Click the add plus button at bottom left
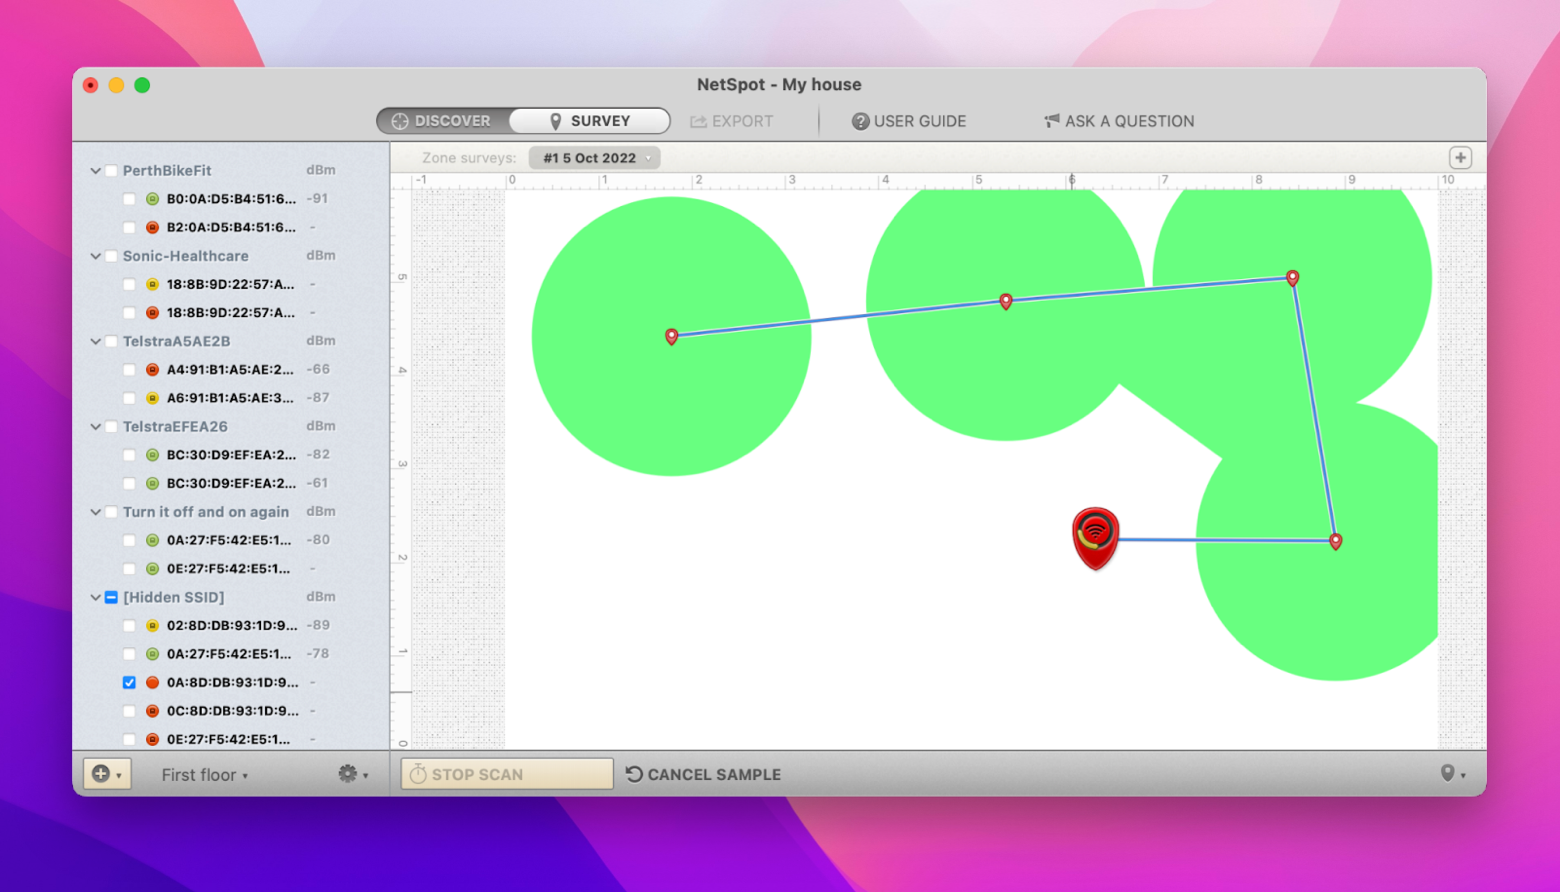This screenshot has width=1560, height=892. click(x=106, y=774)
